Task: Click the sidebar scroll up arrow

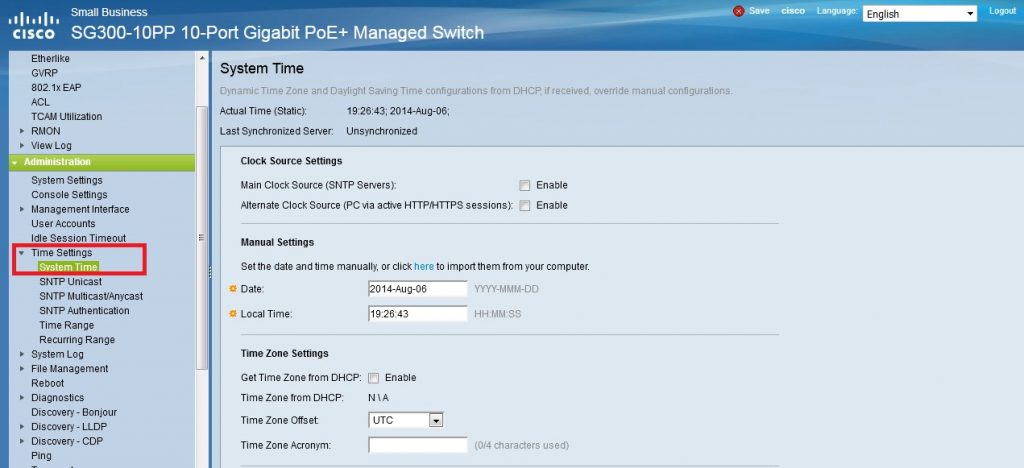Action: (x=202, y=58)
